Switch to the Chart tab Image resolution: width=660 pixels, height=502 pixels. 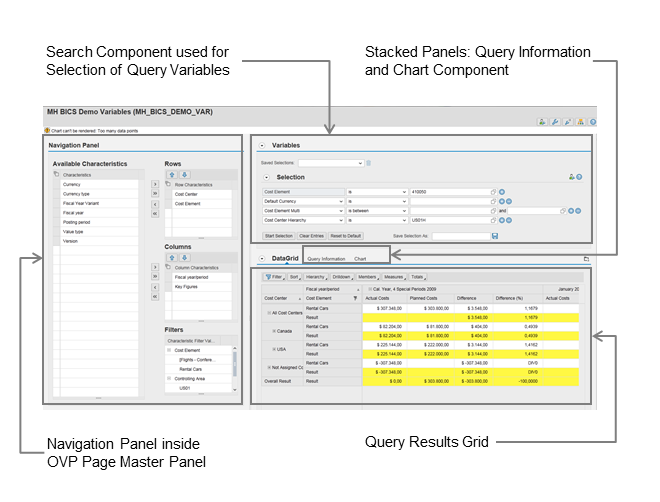point(360,259)
